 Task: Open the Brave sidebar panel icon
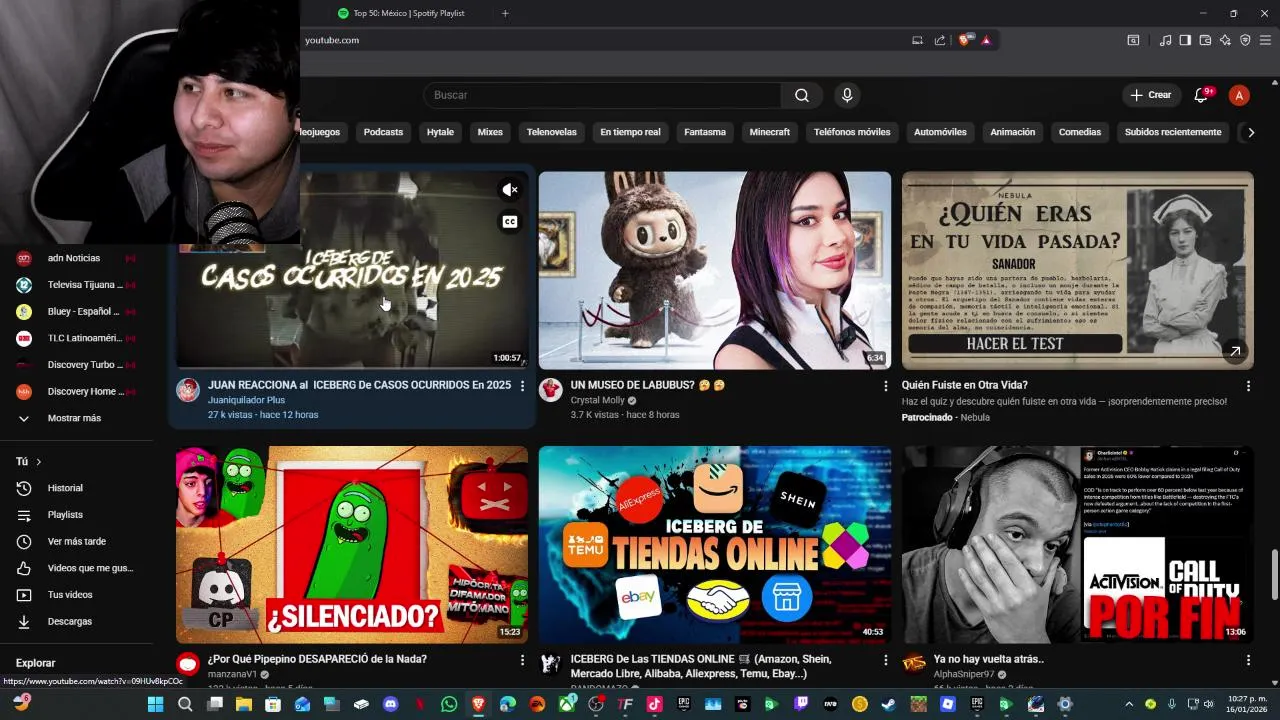[1185, 40]
